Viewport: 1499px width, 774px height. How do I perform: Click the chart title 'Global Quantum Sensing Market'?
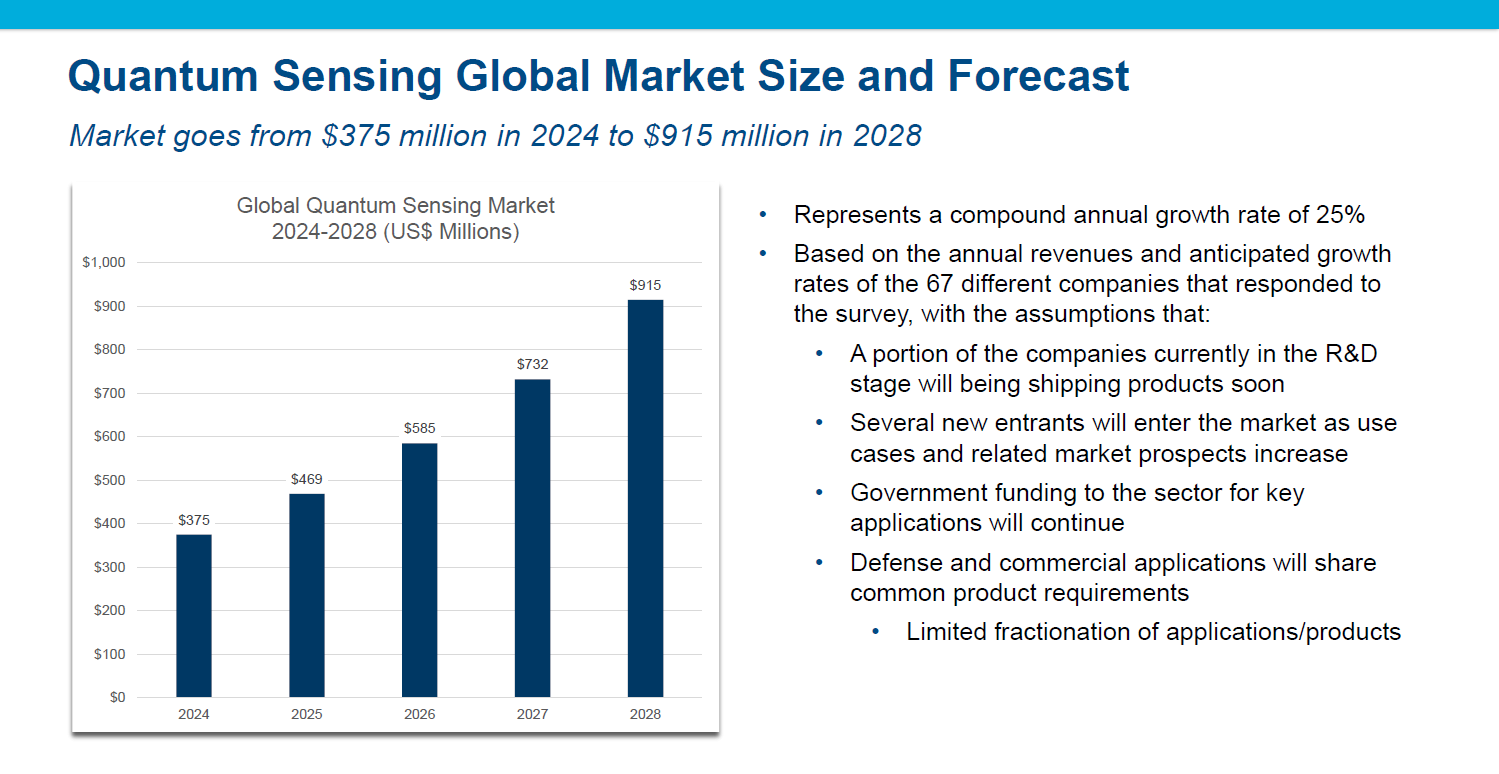pyautogui.click(x=395, y=206)
